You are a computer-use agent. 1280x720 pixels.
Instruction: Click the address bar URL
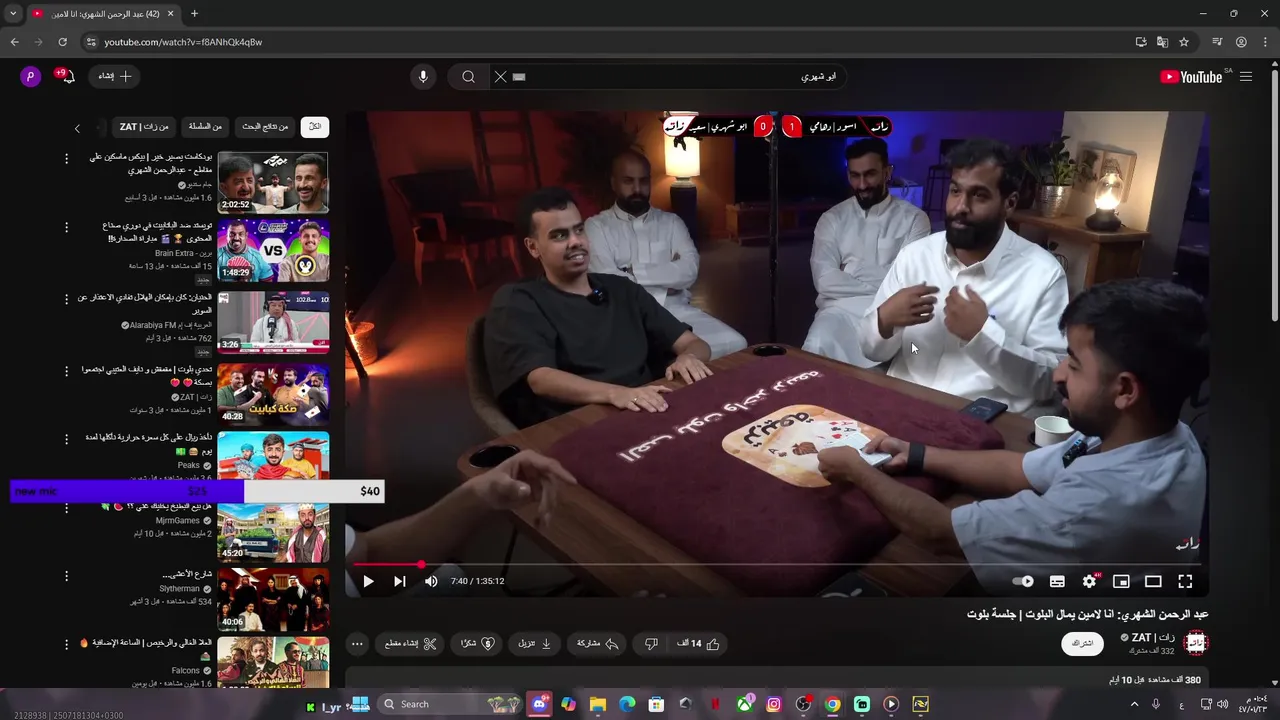pos(183,42)
